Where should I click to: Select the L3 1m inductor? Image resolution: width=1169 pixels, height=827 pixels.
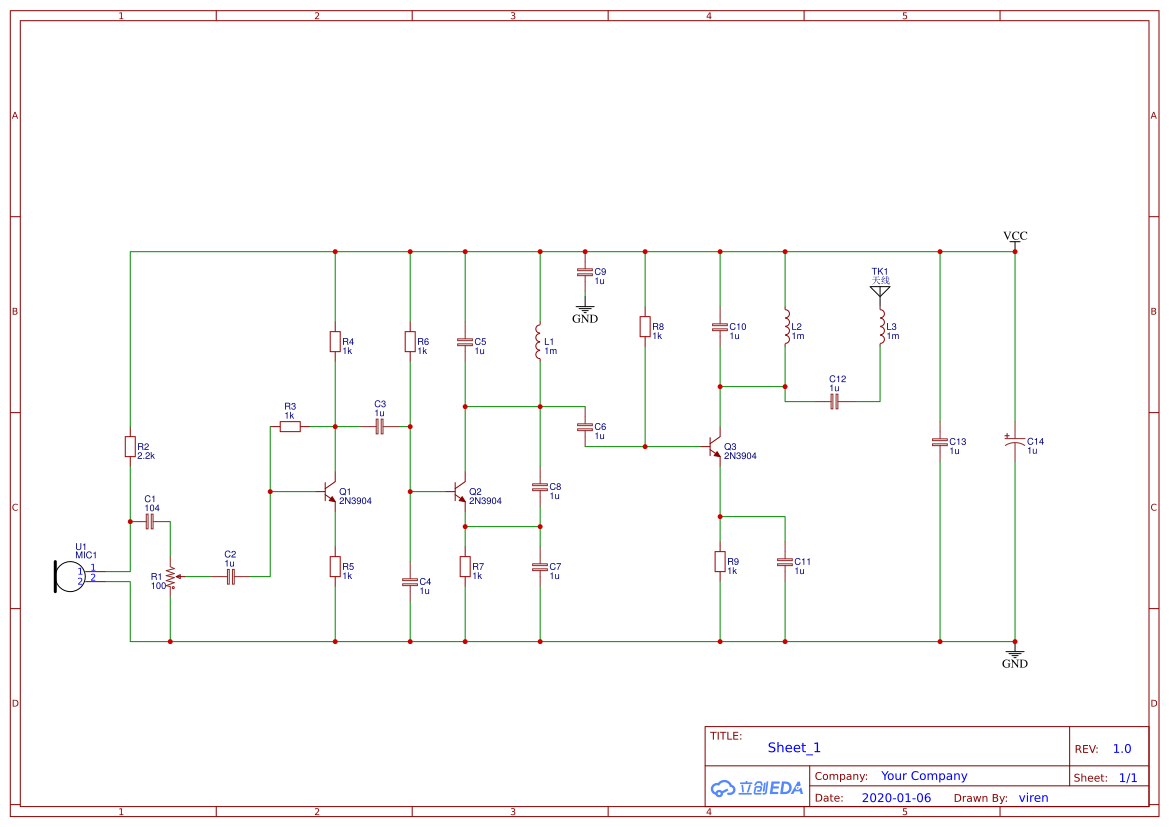point(881,327)
